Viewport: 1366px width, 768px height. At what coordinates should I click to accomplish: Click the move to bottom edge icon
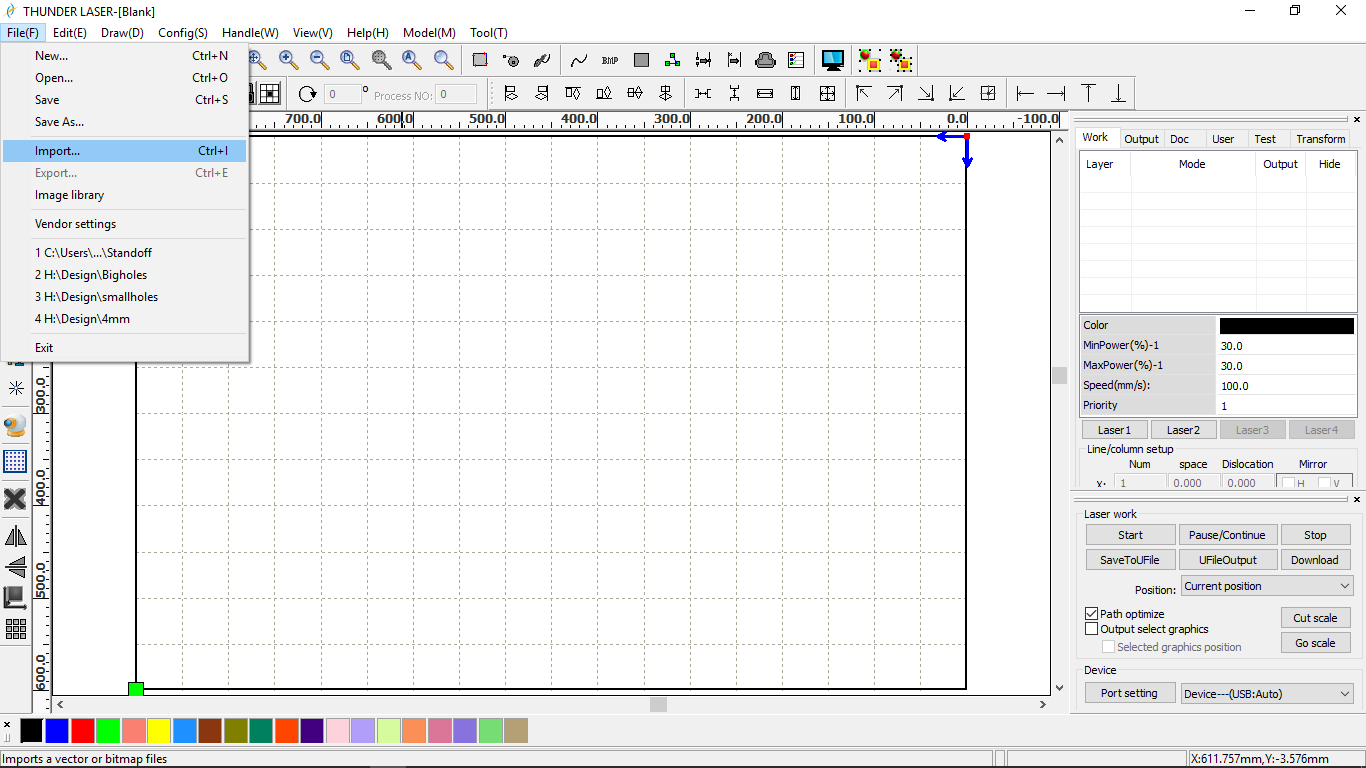[x=1119, y=94]
